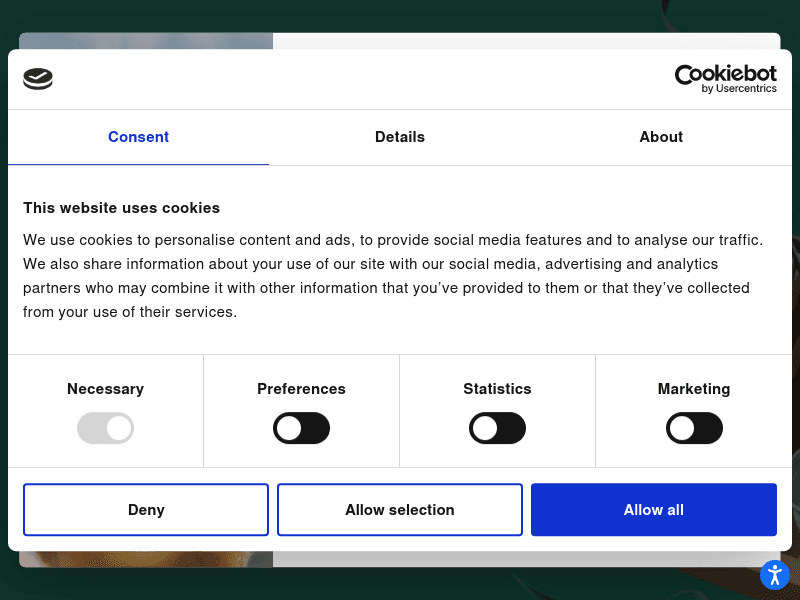Image resolution: width=800 pixels, height=600 pixels.
Task: Click the Marketing category label
Action: [x=694, y=389]
